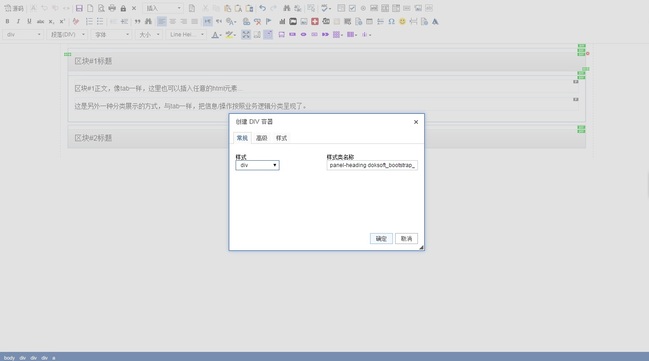Click the 确定 (OK) button

(381, 238)
